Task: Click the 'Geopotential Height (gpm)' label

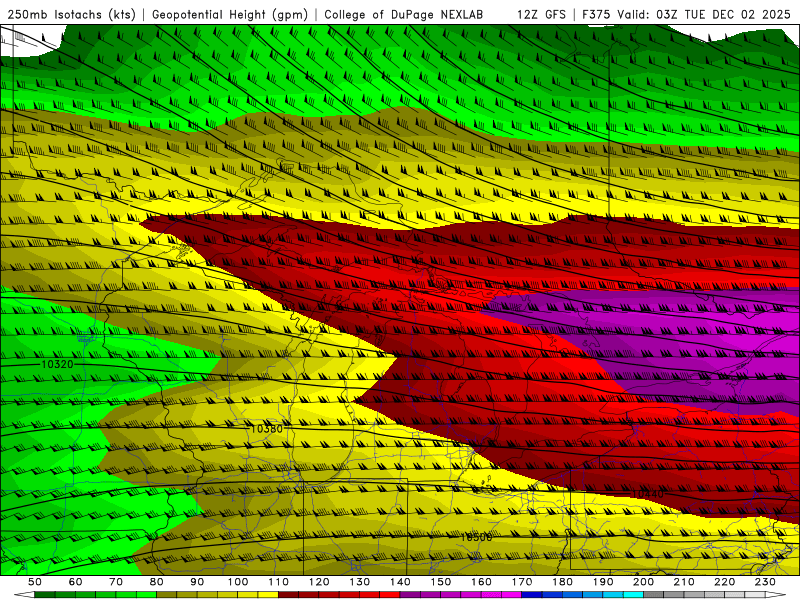Action: (230, 15)
